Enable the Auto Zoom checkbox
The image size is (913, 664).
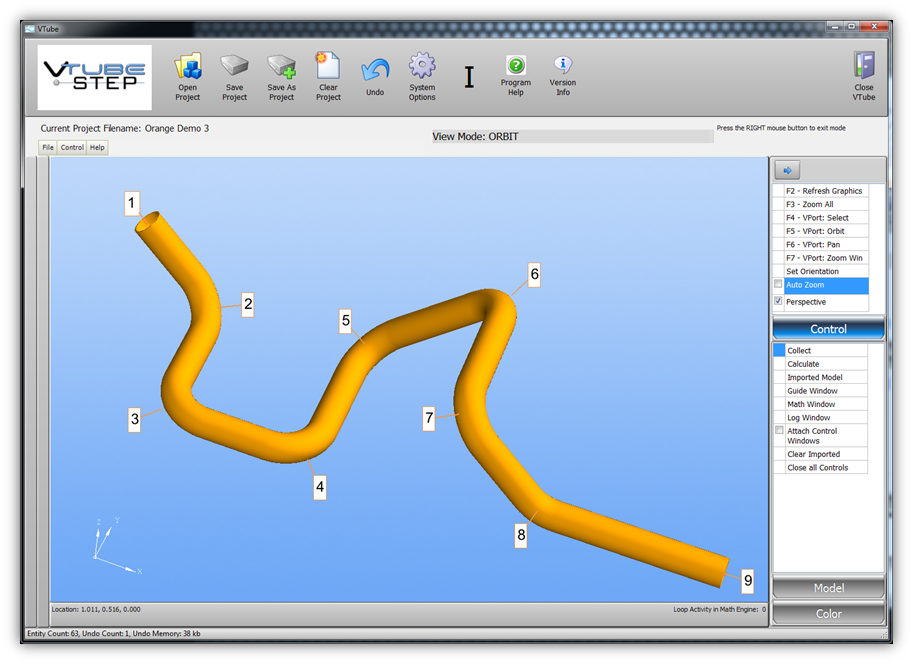point(779,285)
